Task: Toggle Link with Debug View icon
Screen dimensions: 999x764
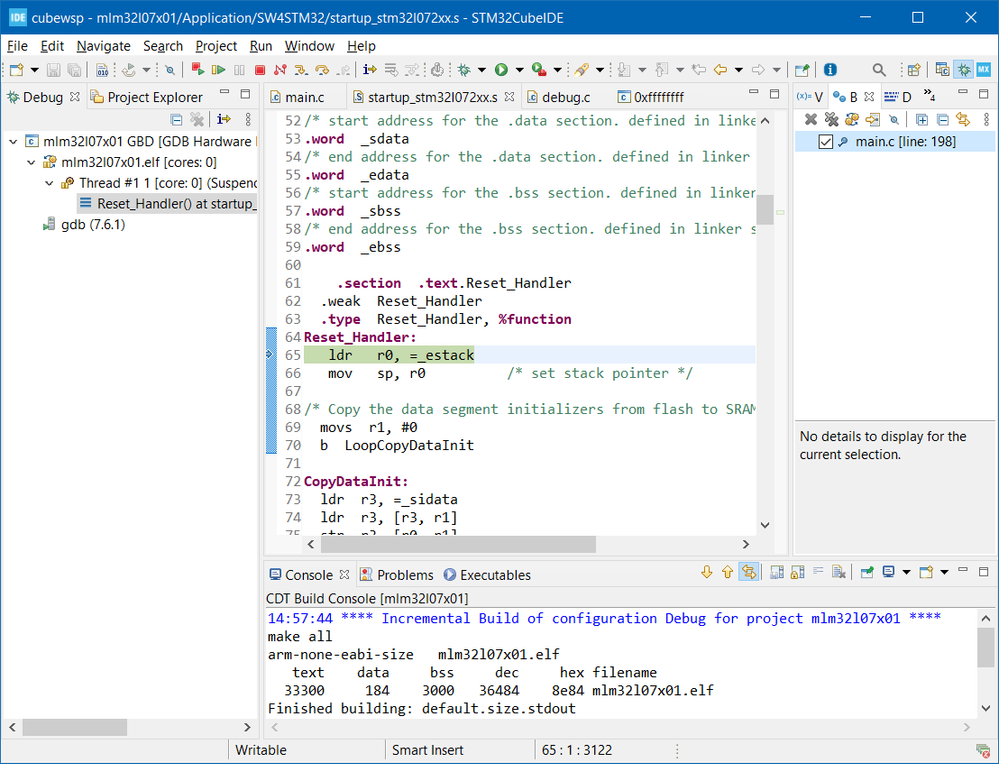Action: click(963, 119)
